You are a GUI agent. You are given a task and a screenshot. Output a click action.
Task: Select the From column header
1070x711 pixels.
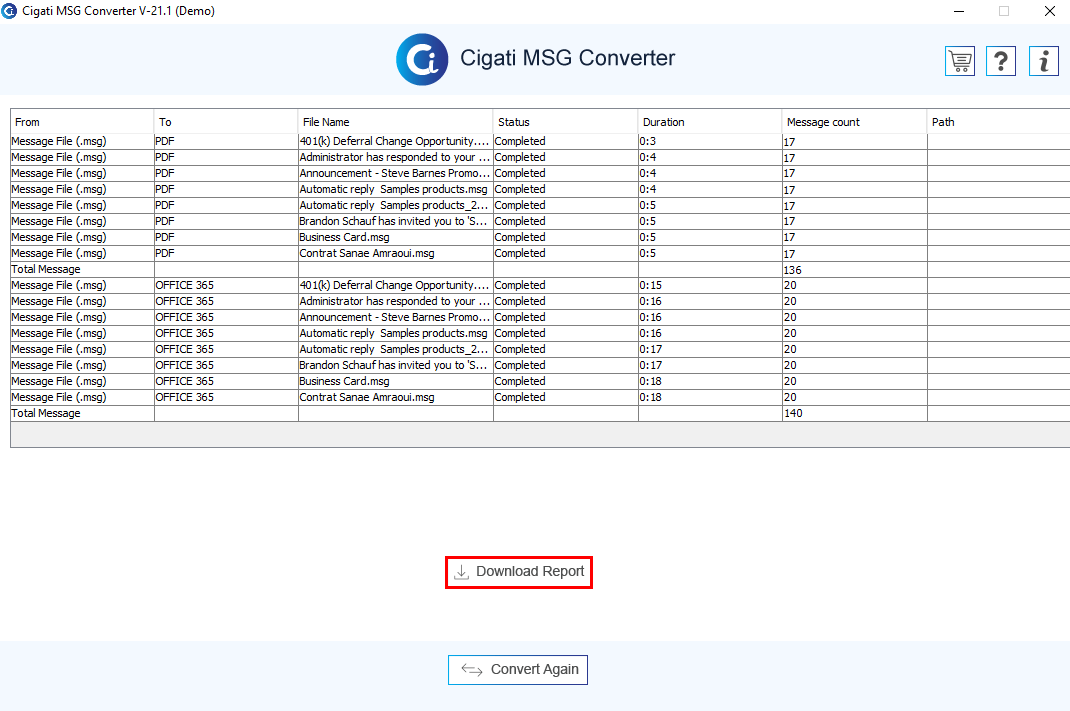coord(82,122)
